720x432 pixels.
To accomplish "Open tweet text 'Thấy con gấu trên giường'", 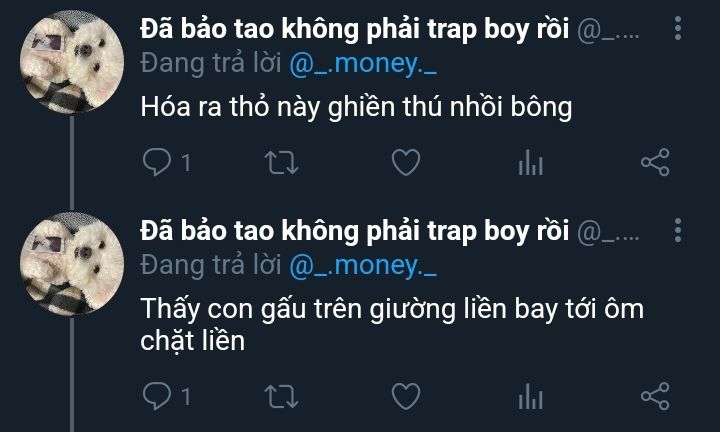I will pos(298,309).
